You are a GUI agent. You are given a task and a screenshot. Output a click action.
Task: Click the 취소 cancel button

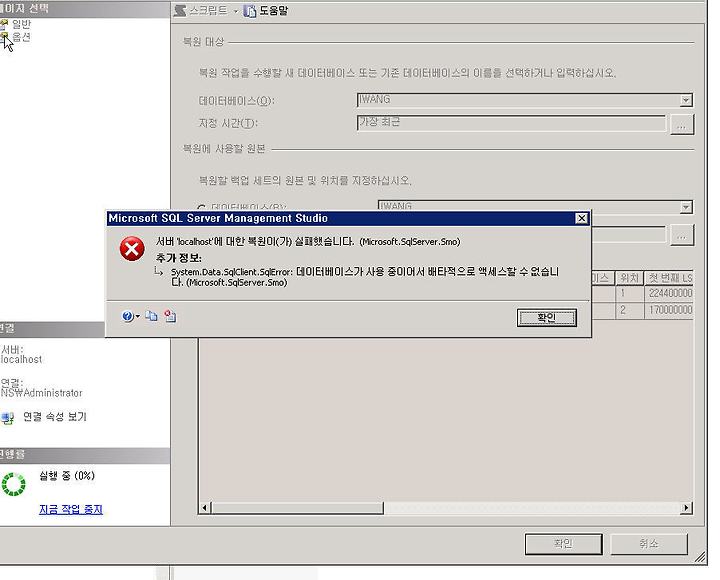649,544
